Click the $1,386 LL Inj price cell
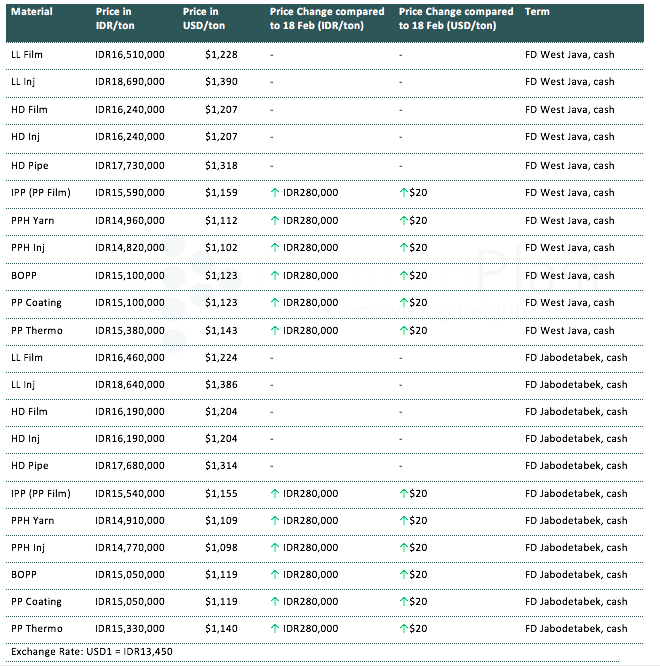This screenshot has width=660, height=666. [222, 384]
